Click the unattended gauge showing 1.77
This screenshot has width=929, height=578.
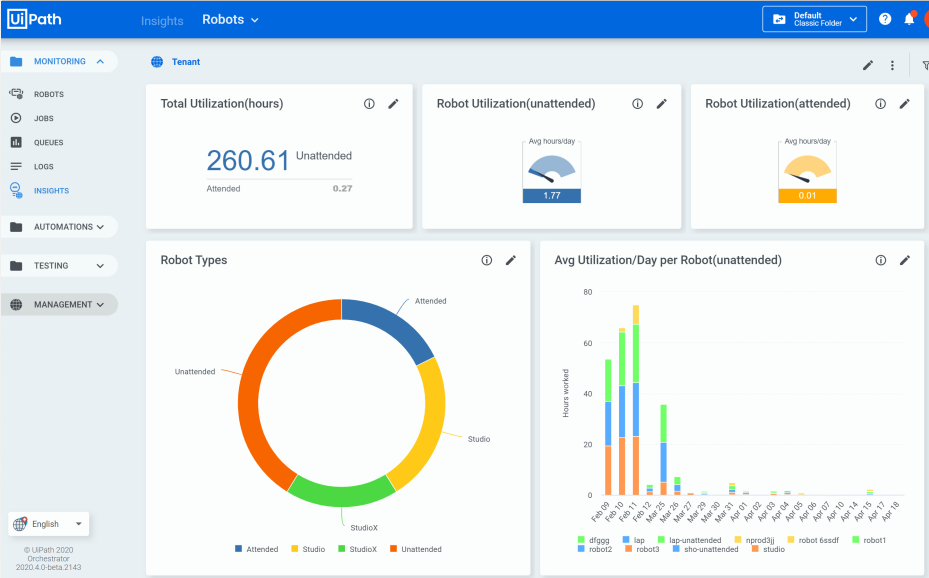pos(552,172)
